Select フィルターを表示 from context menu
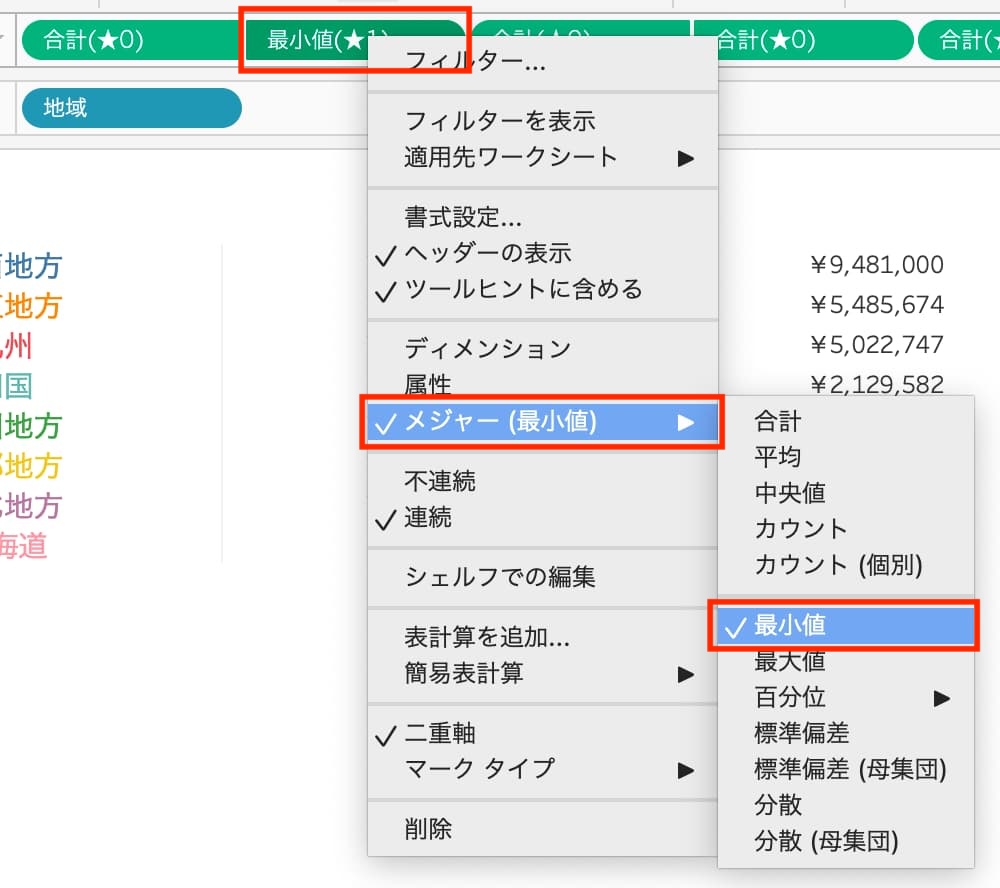Viewport: 1000px width, 888px height. tap(500, 121)
